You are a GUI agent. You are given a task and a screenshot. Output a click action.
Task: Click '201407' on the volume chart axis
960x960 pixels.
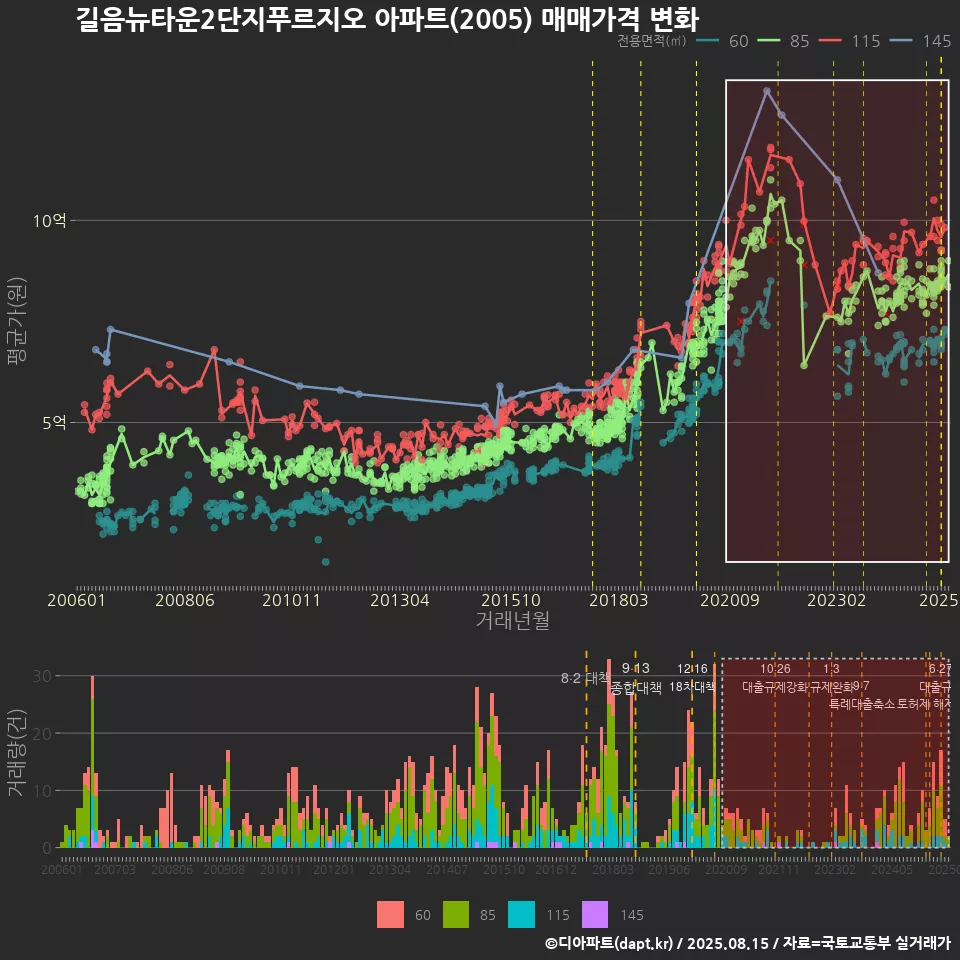pos(447,869)
